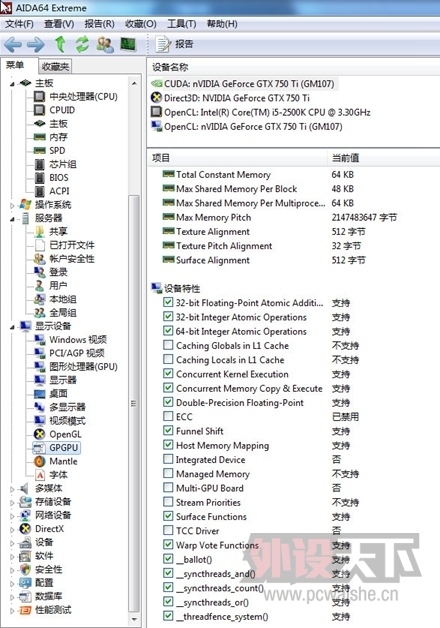Expand the 性能测试 tree node
Image resolution: width=440 pixels, height=628 pixels.
12,611
